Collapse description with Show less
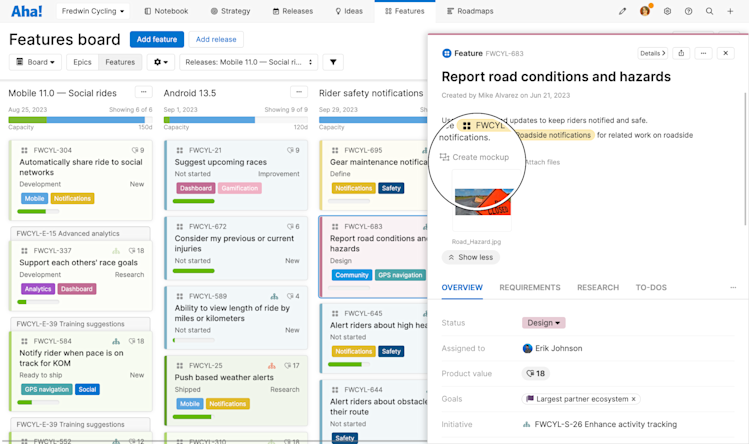749x444 pixels. click(471, 257)
